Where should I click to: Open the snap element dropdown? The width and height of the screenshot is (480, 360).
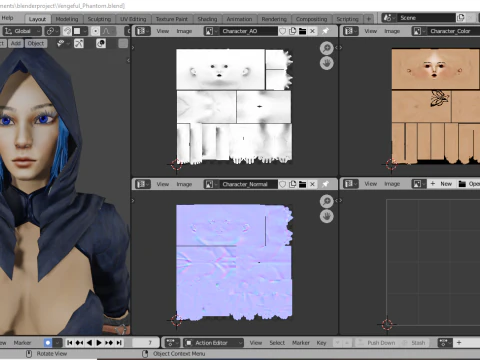tap(81, 31)
